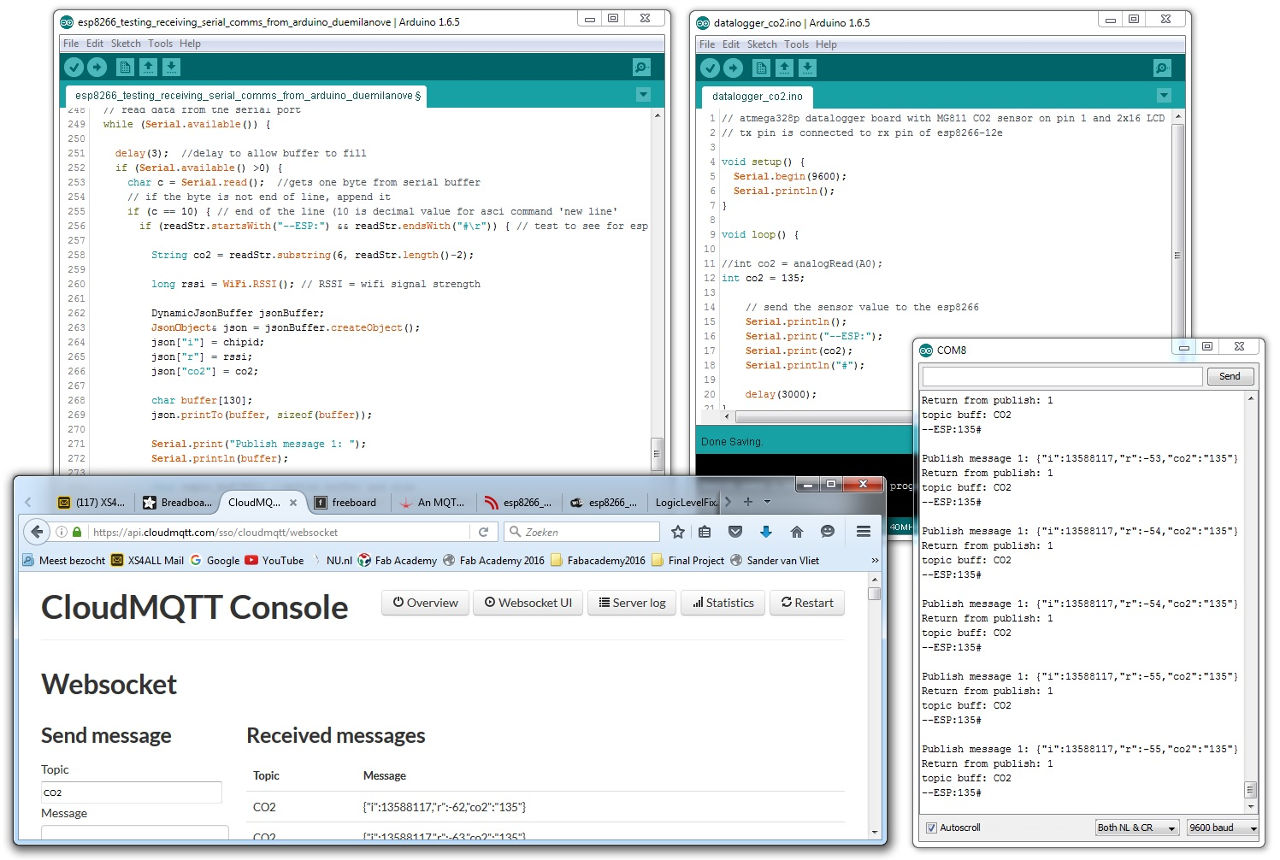Bookmark this page with the star icon
The height and width of the screenshot is (860, 1280).
[678, 532]
